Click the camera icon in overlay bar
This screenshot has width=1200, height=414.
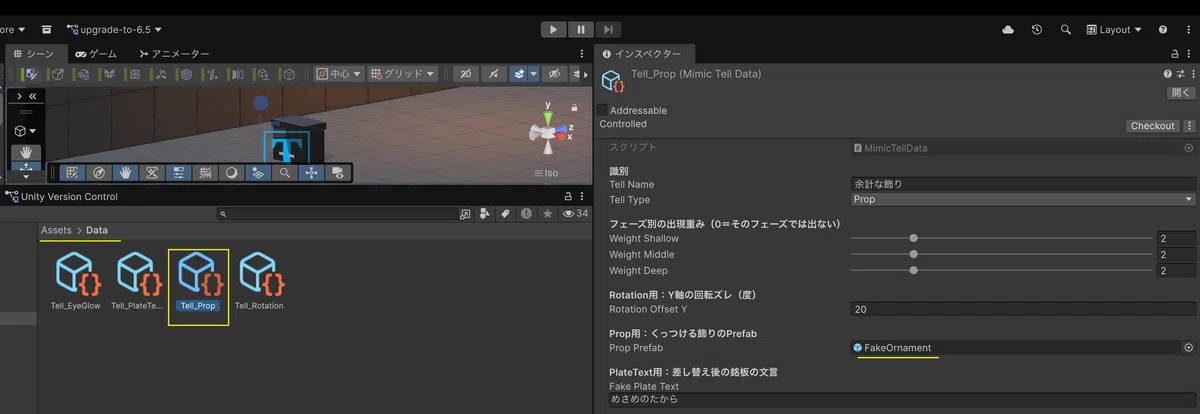pyautogui.click(x=338, y=173)
